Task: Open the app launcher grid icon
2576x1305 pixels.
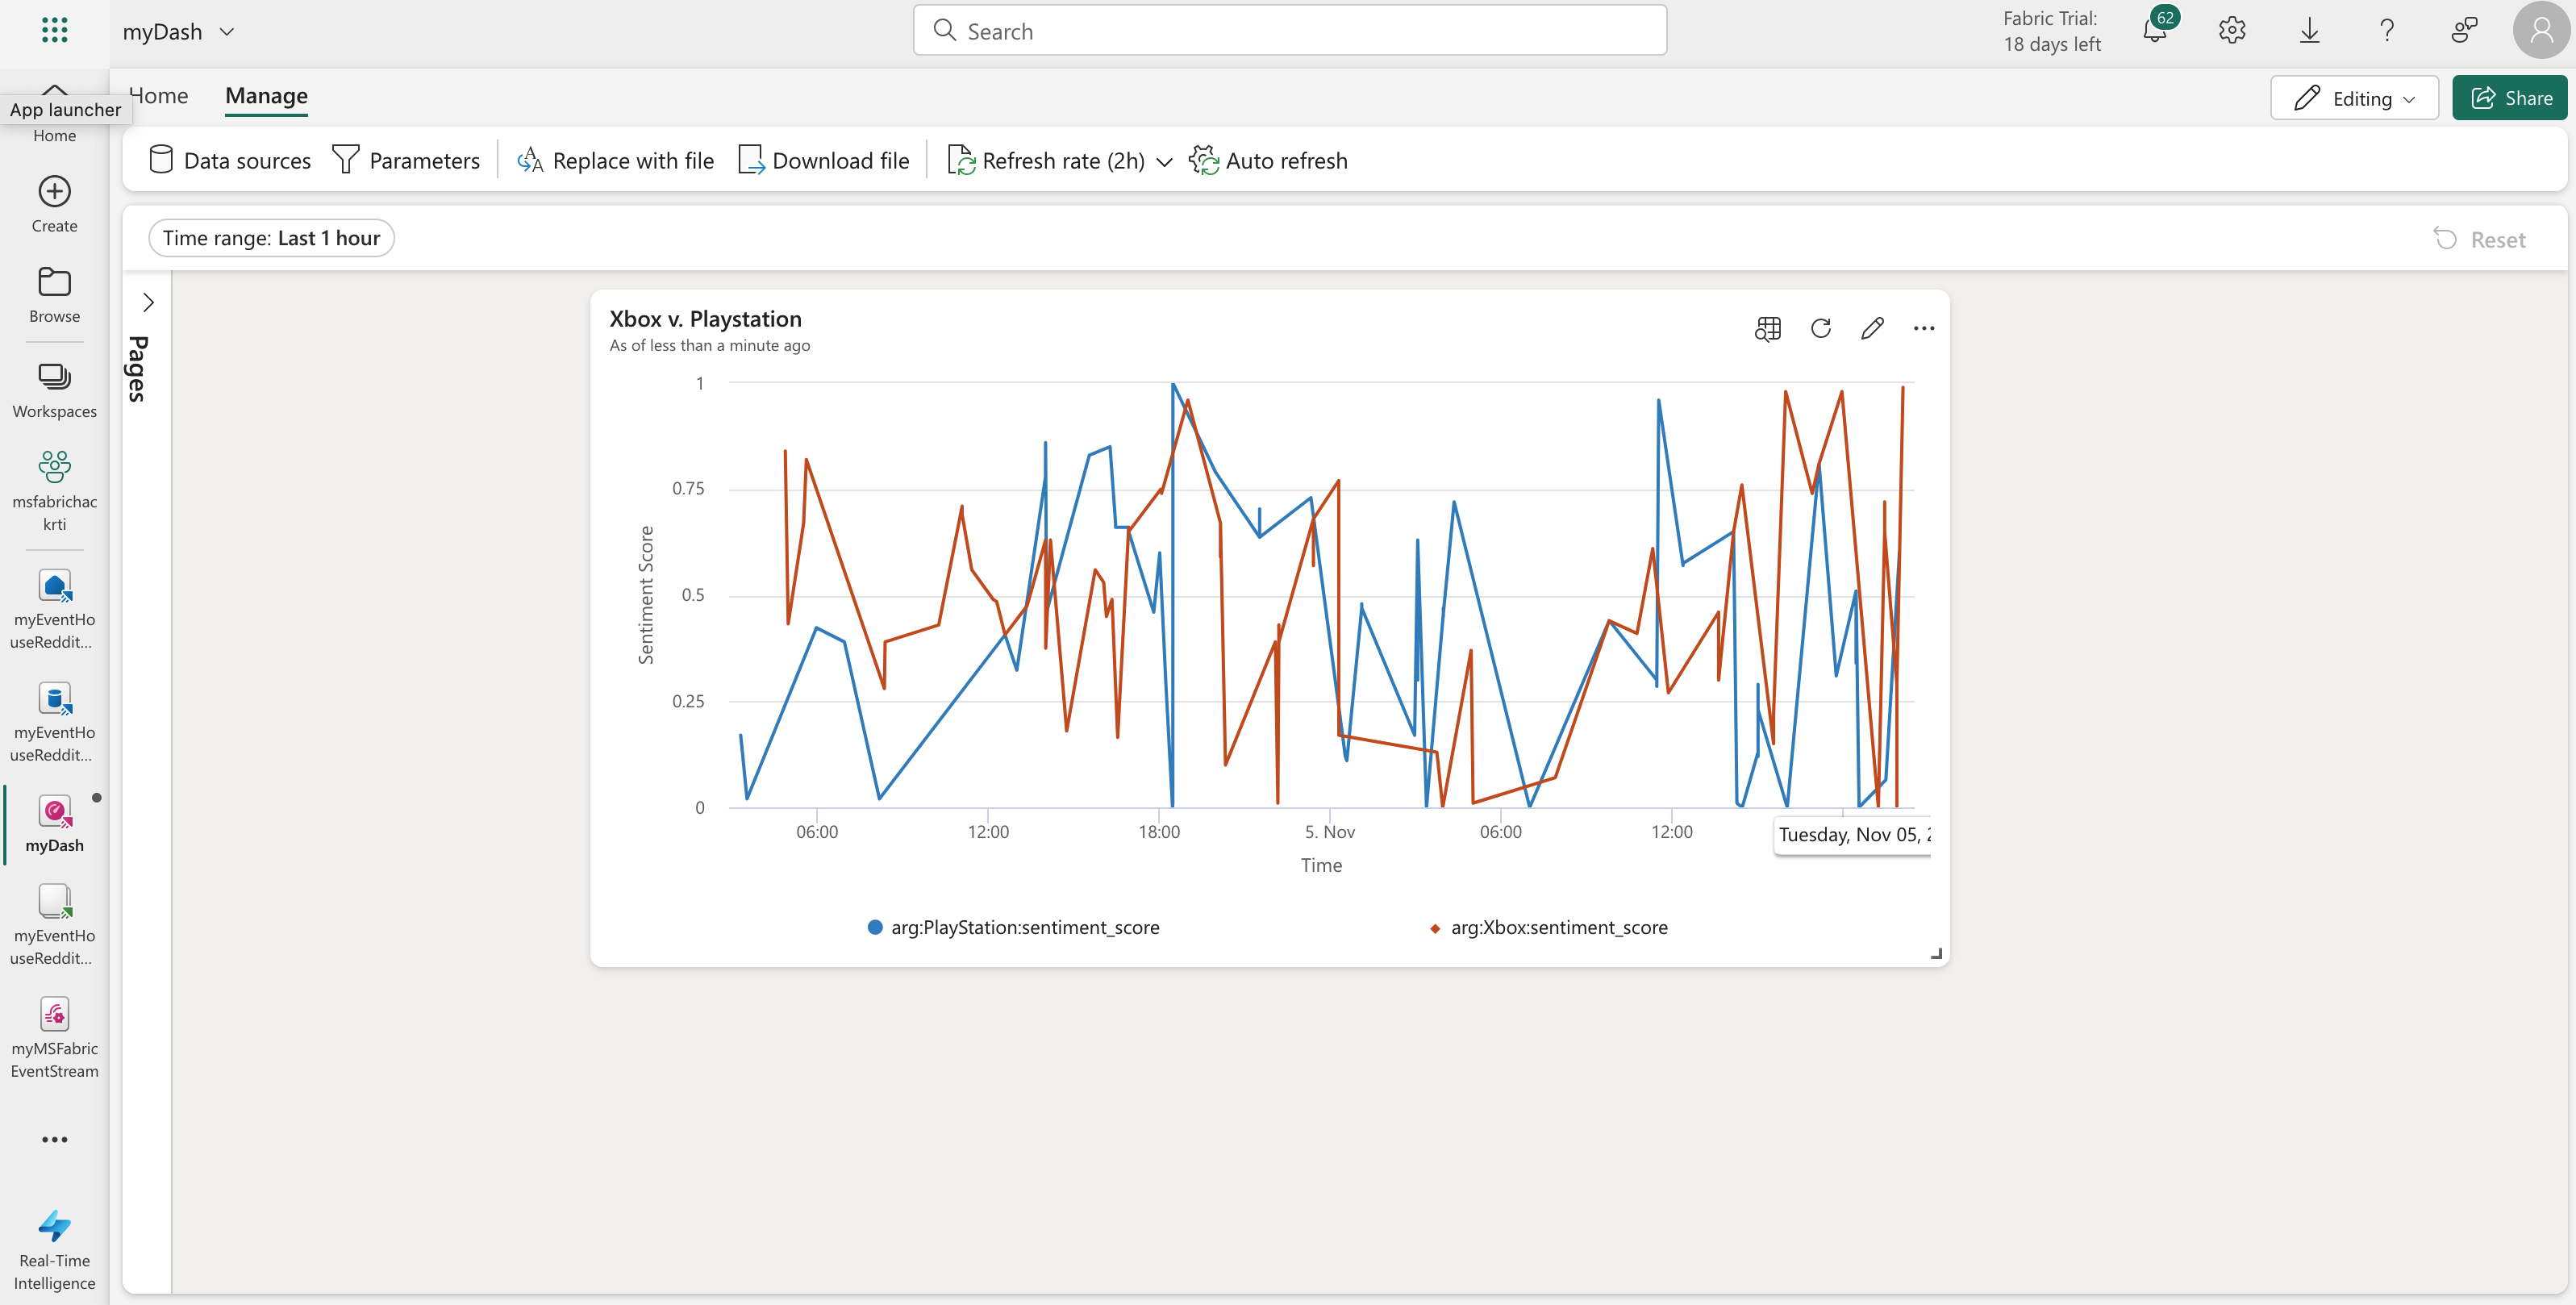Action: pyautogui.click(x=54, y=30)
